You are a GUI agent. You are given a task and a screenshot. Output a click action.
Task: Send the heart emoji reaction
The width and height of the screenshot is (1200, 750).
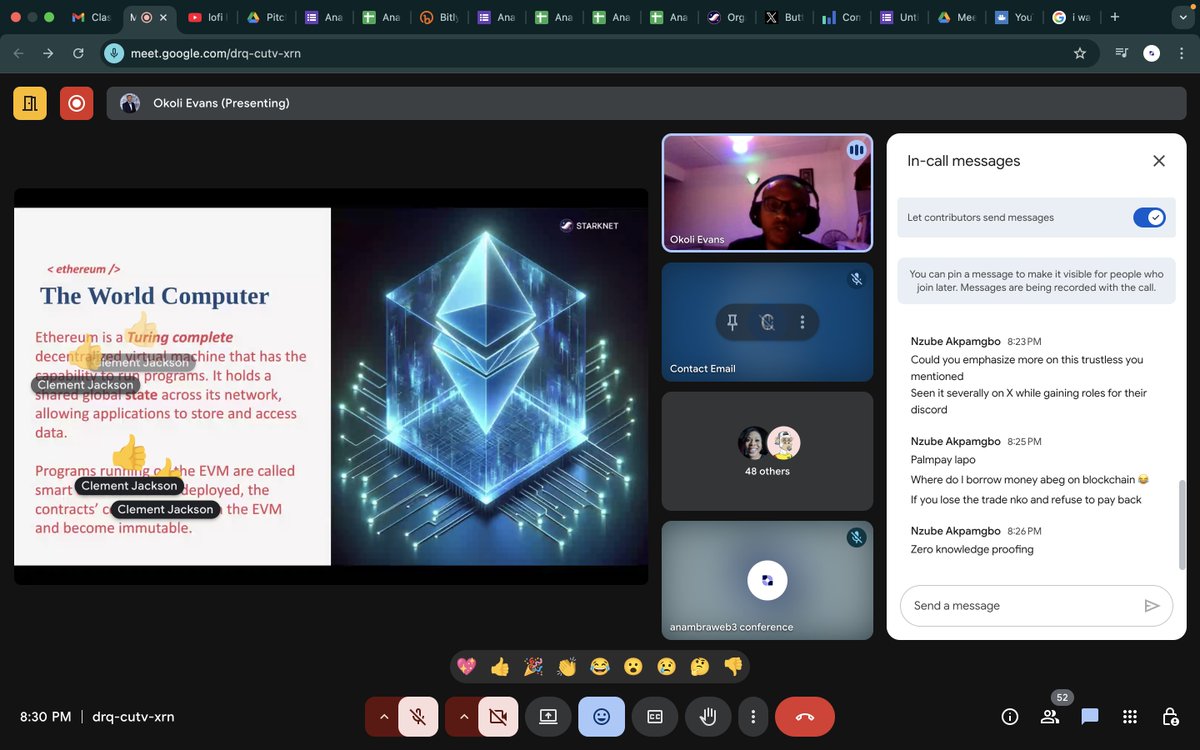(466, 666)
